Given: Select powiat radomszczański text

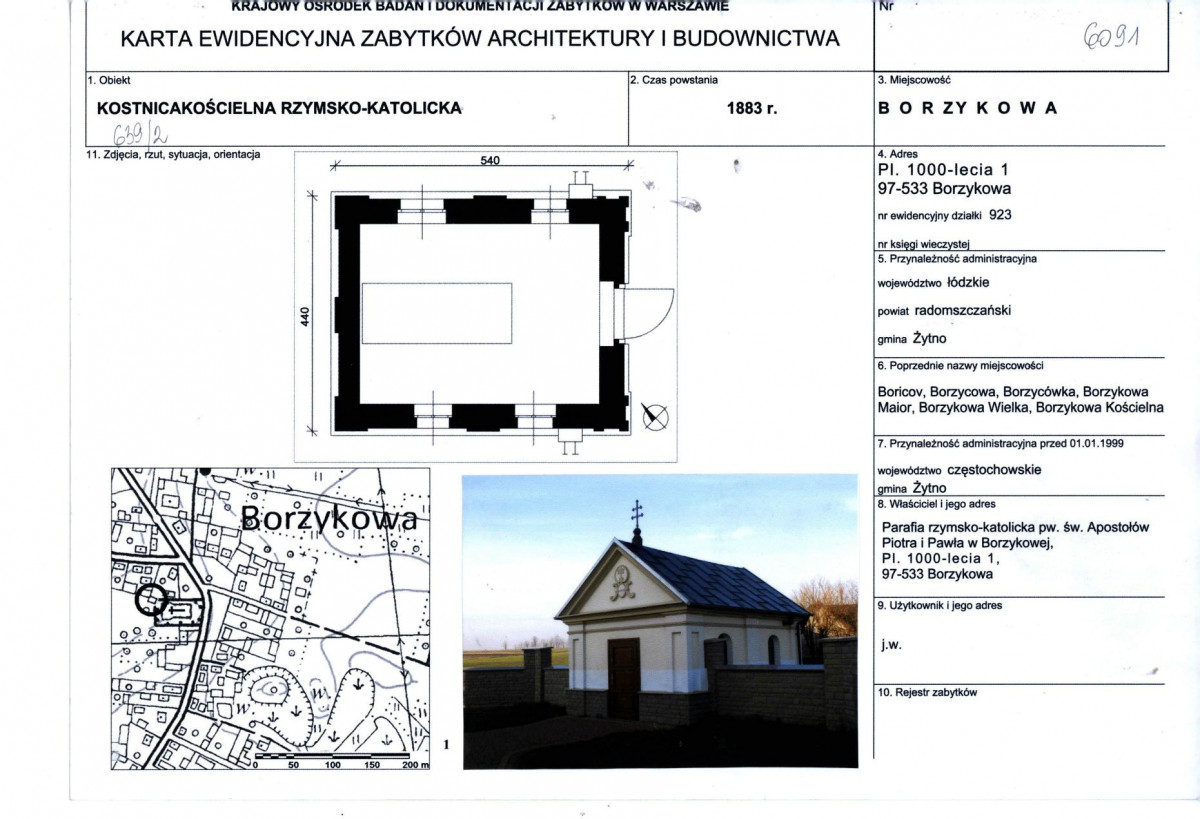Looking at the screenshot, I should coord(944,310).
